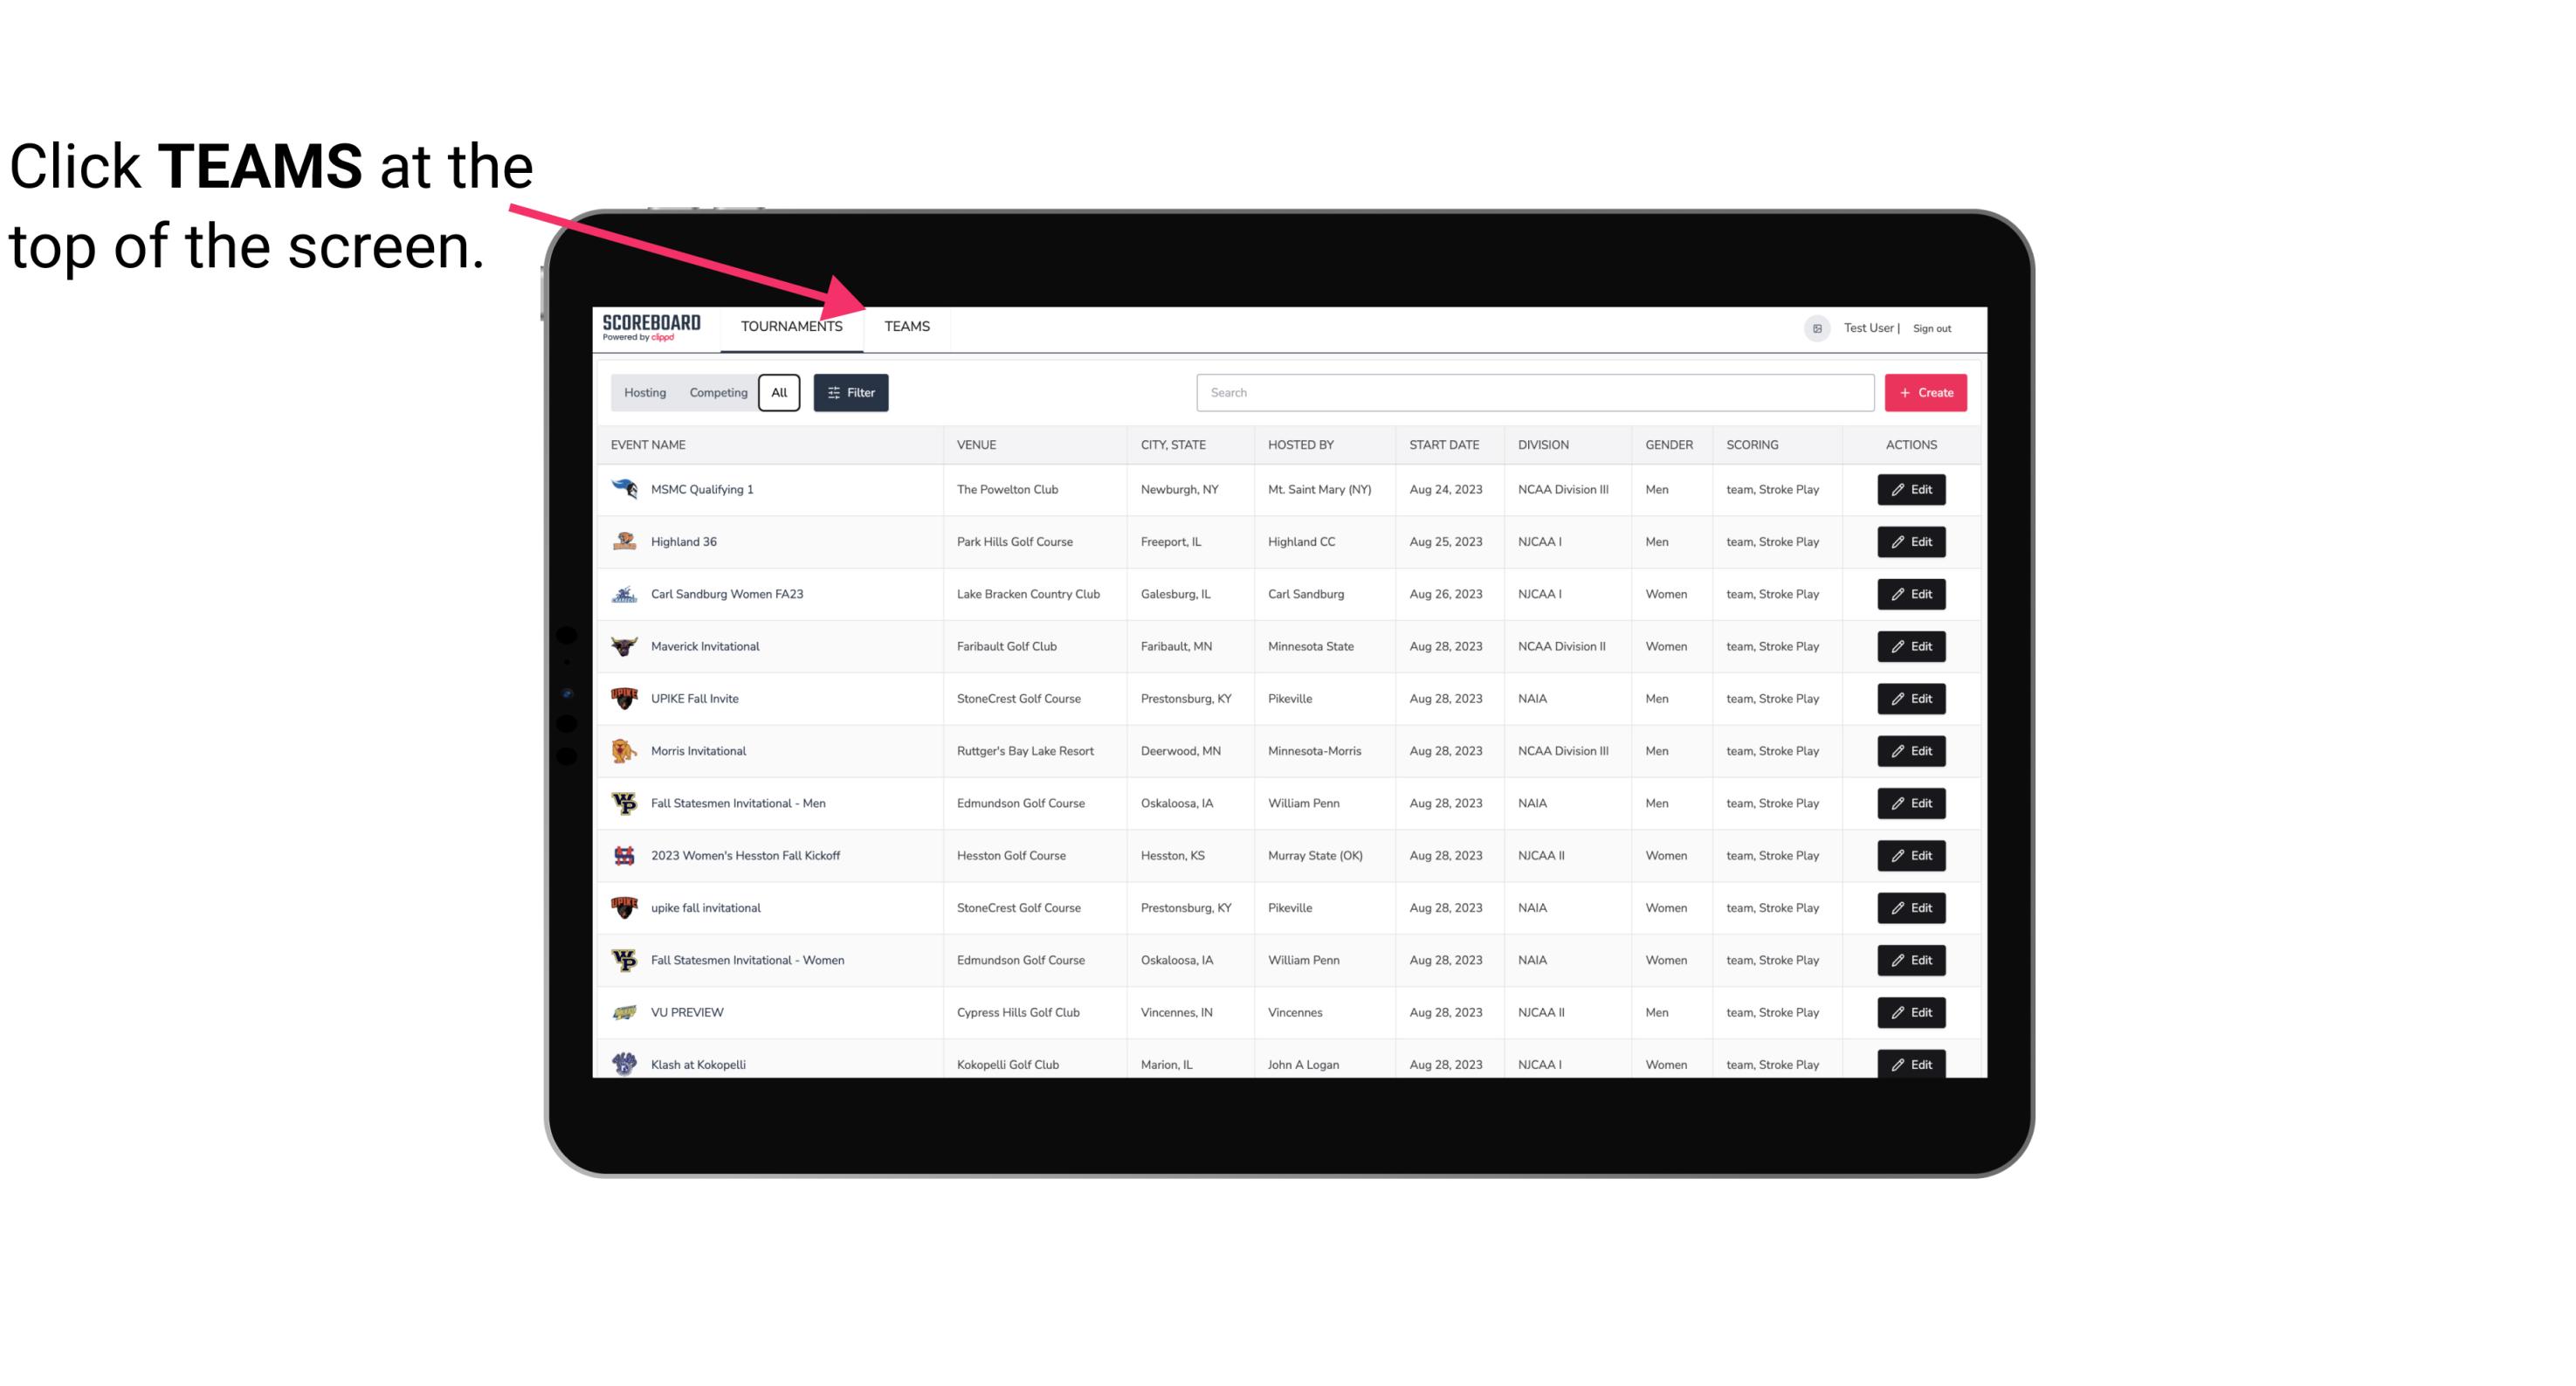Viewport: 2576px width, 1386px height.
Task: Click the TEAMS navigation tab
Action: 904,328
